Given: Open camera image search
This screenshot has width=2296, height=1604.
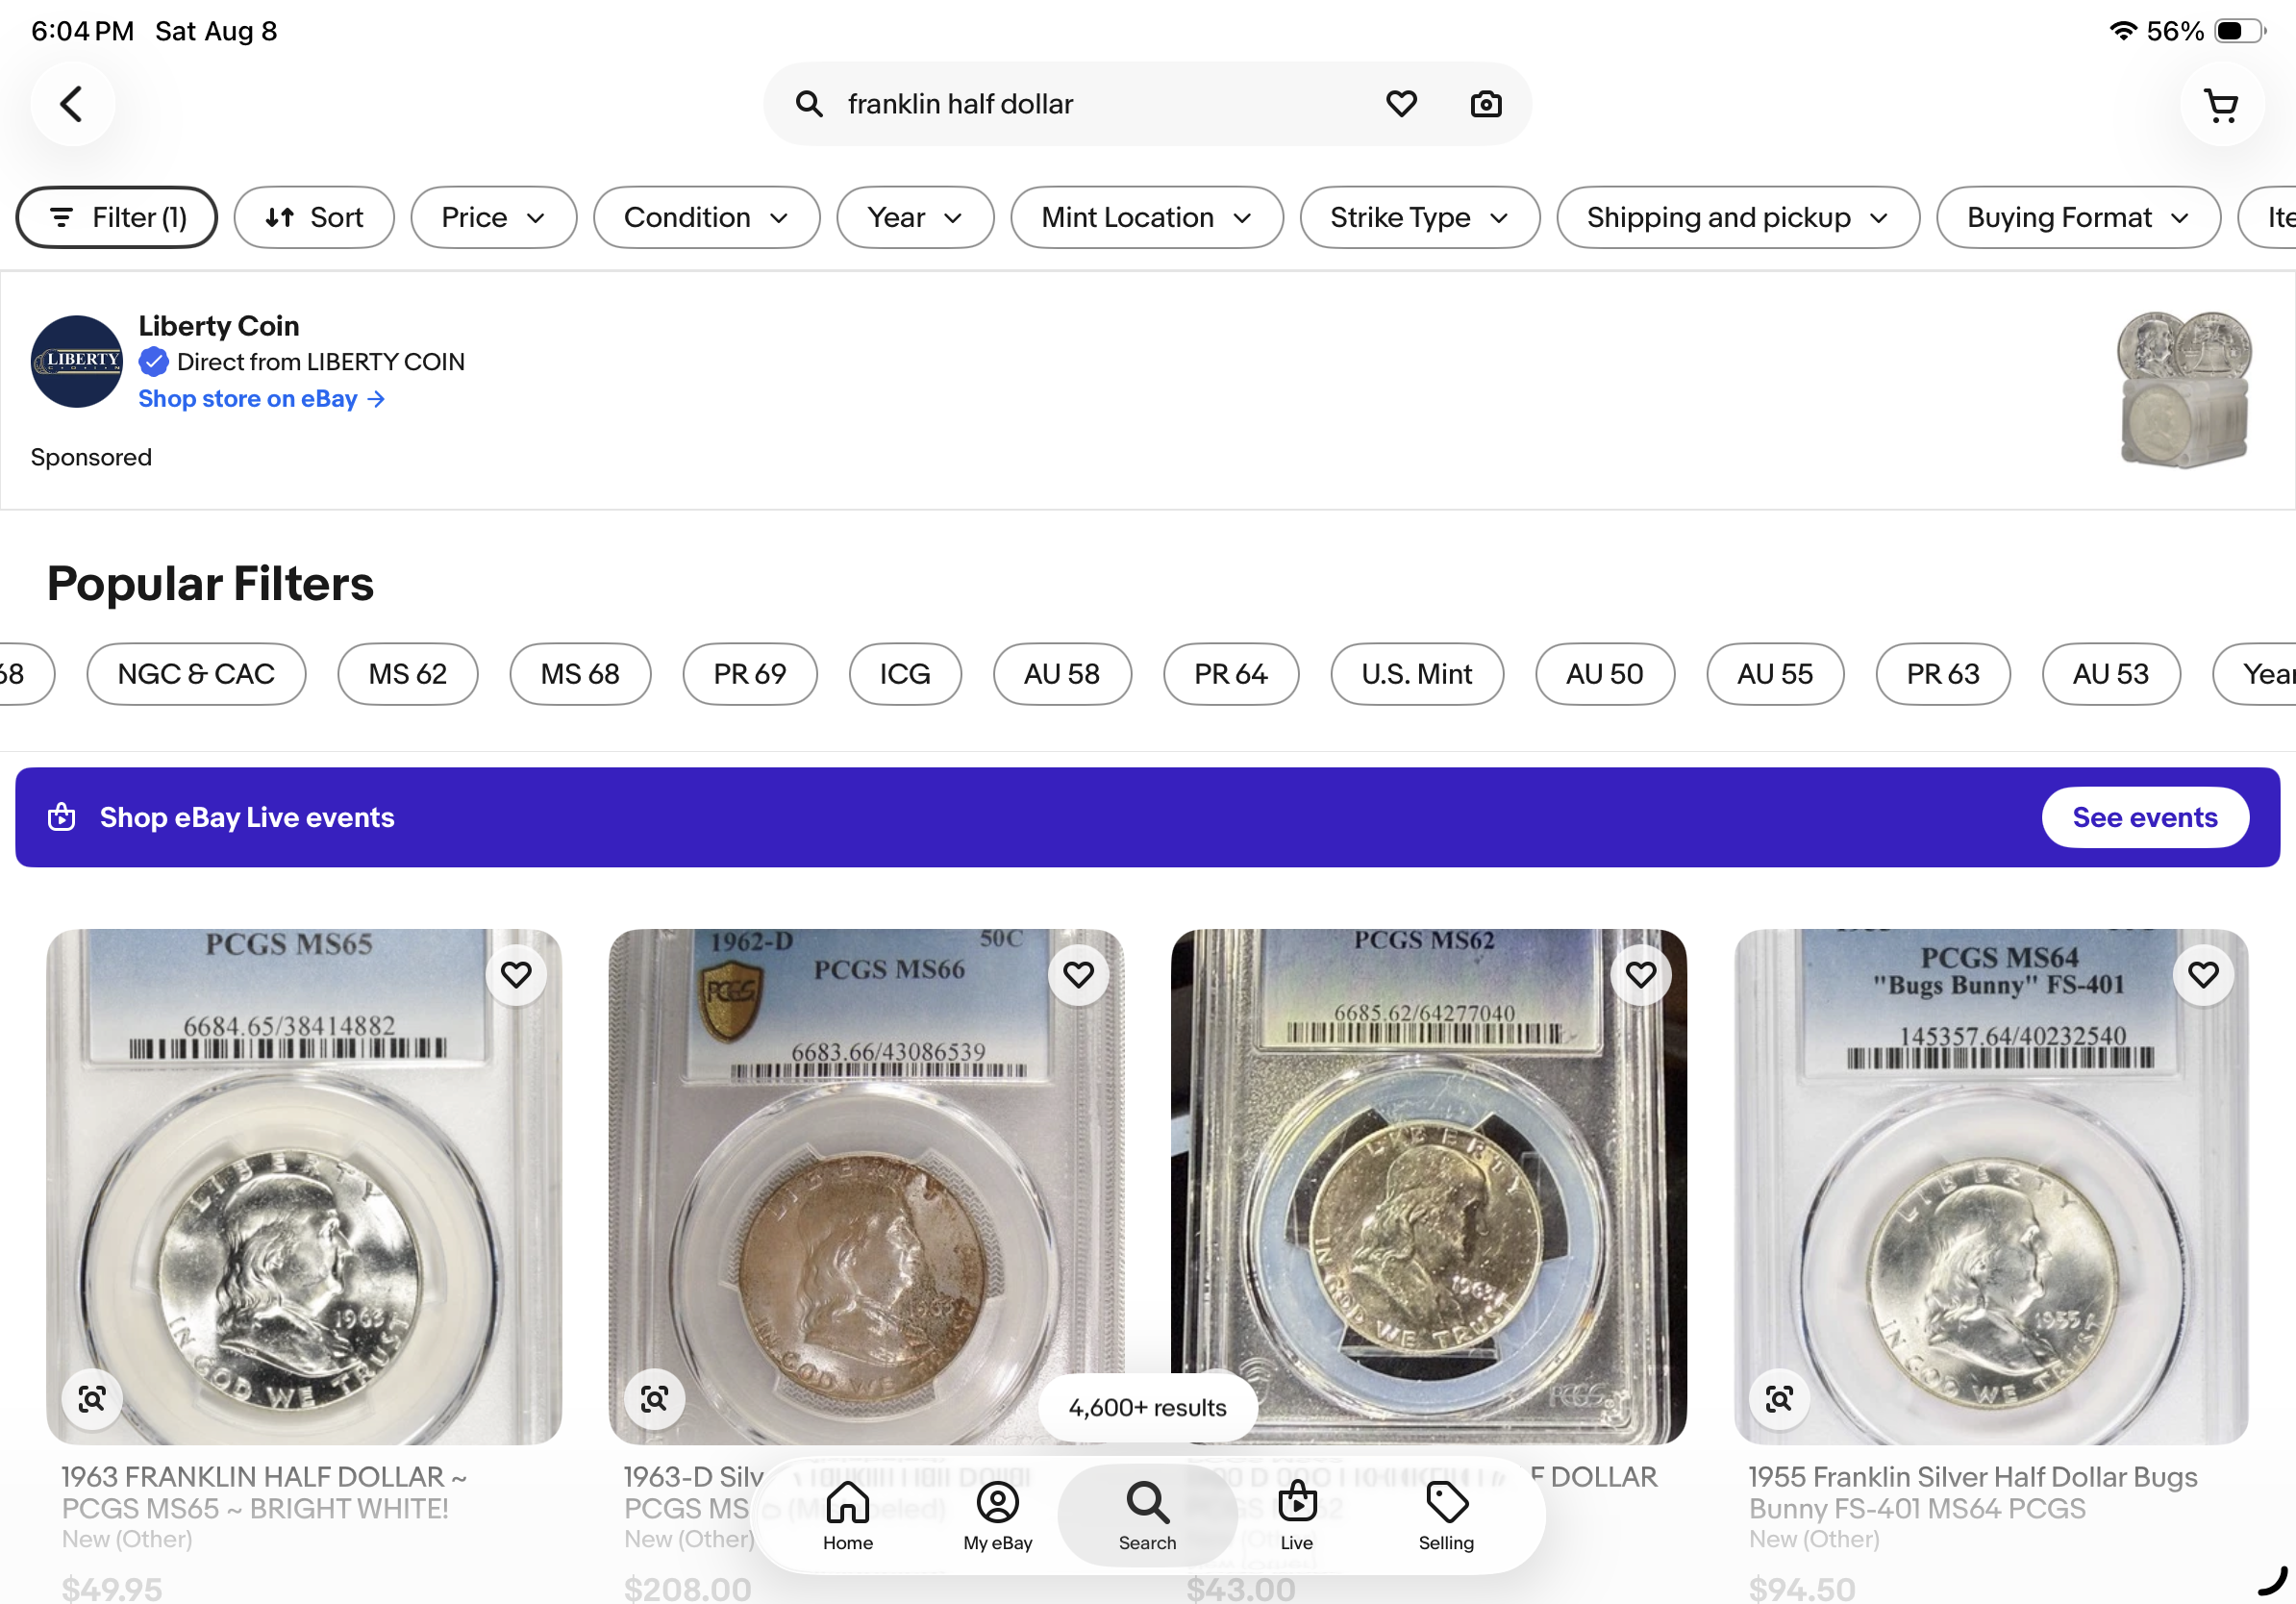Looking at the screenshot, I should (1486, 104).
